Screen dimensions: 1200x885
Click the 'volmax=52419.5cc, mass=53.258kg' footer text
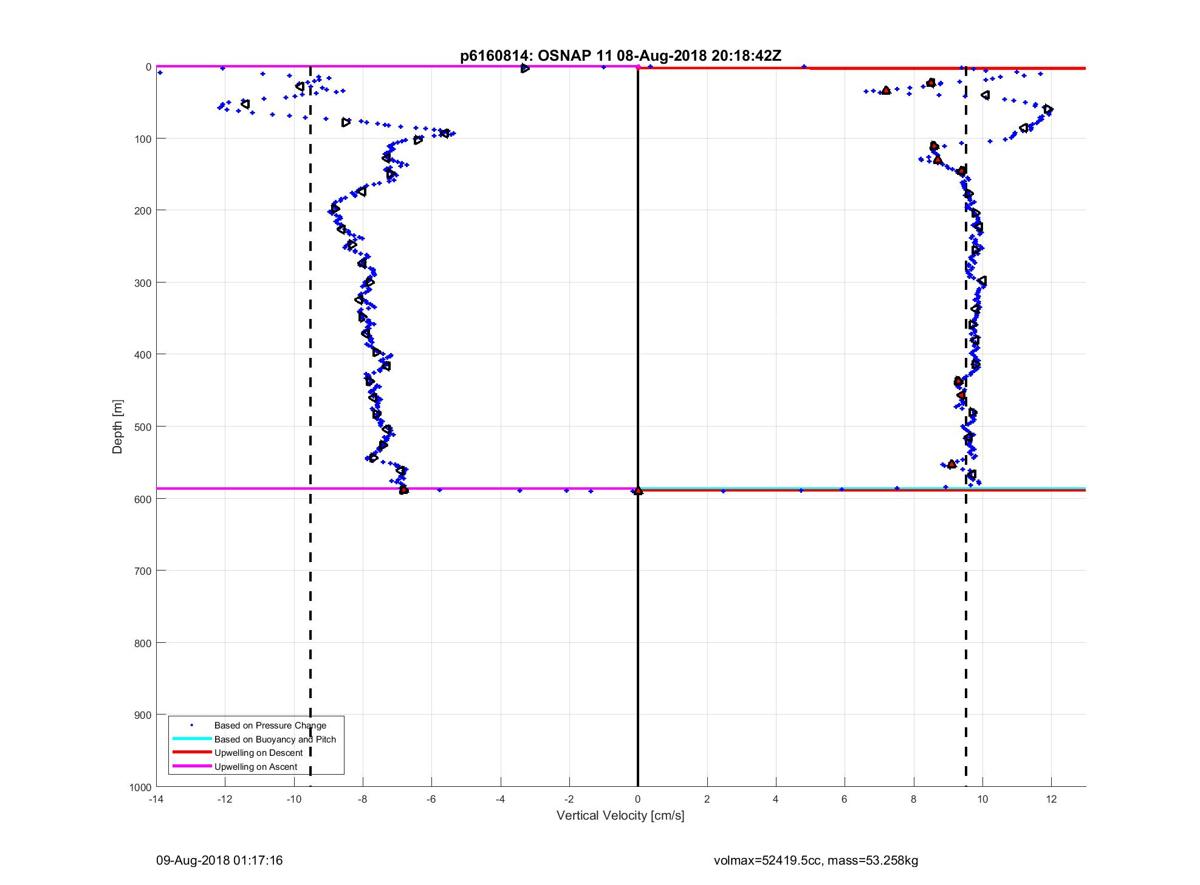pyautogui.click(x=816, y=860)
